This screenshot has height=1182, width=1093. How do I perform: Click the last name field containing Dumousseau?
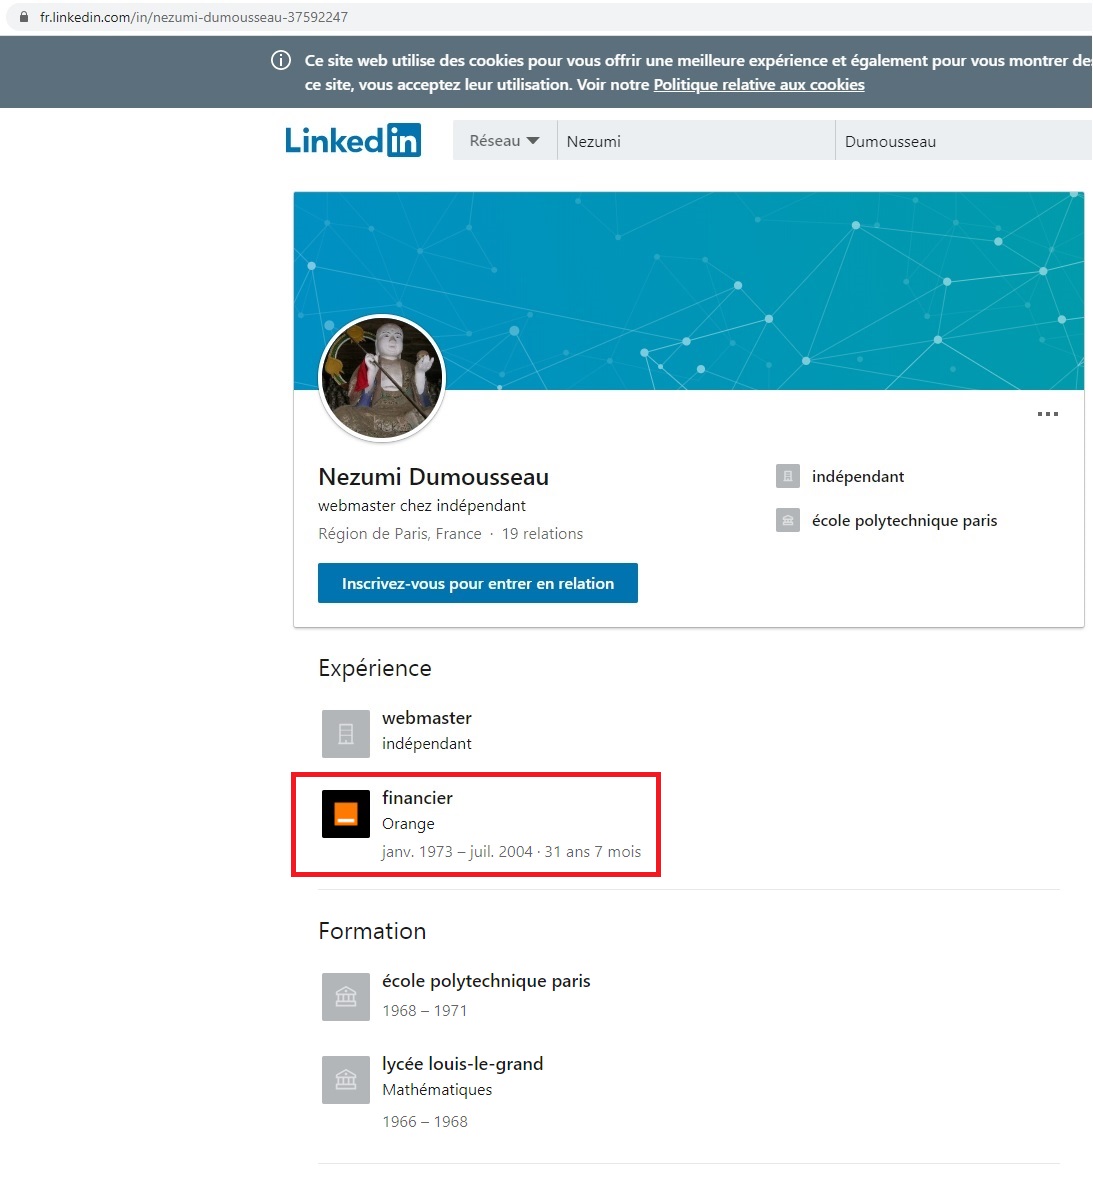(962, 141)
